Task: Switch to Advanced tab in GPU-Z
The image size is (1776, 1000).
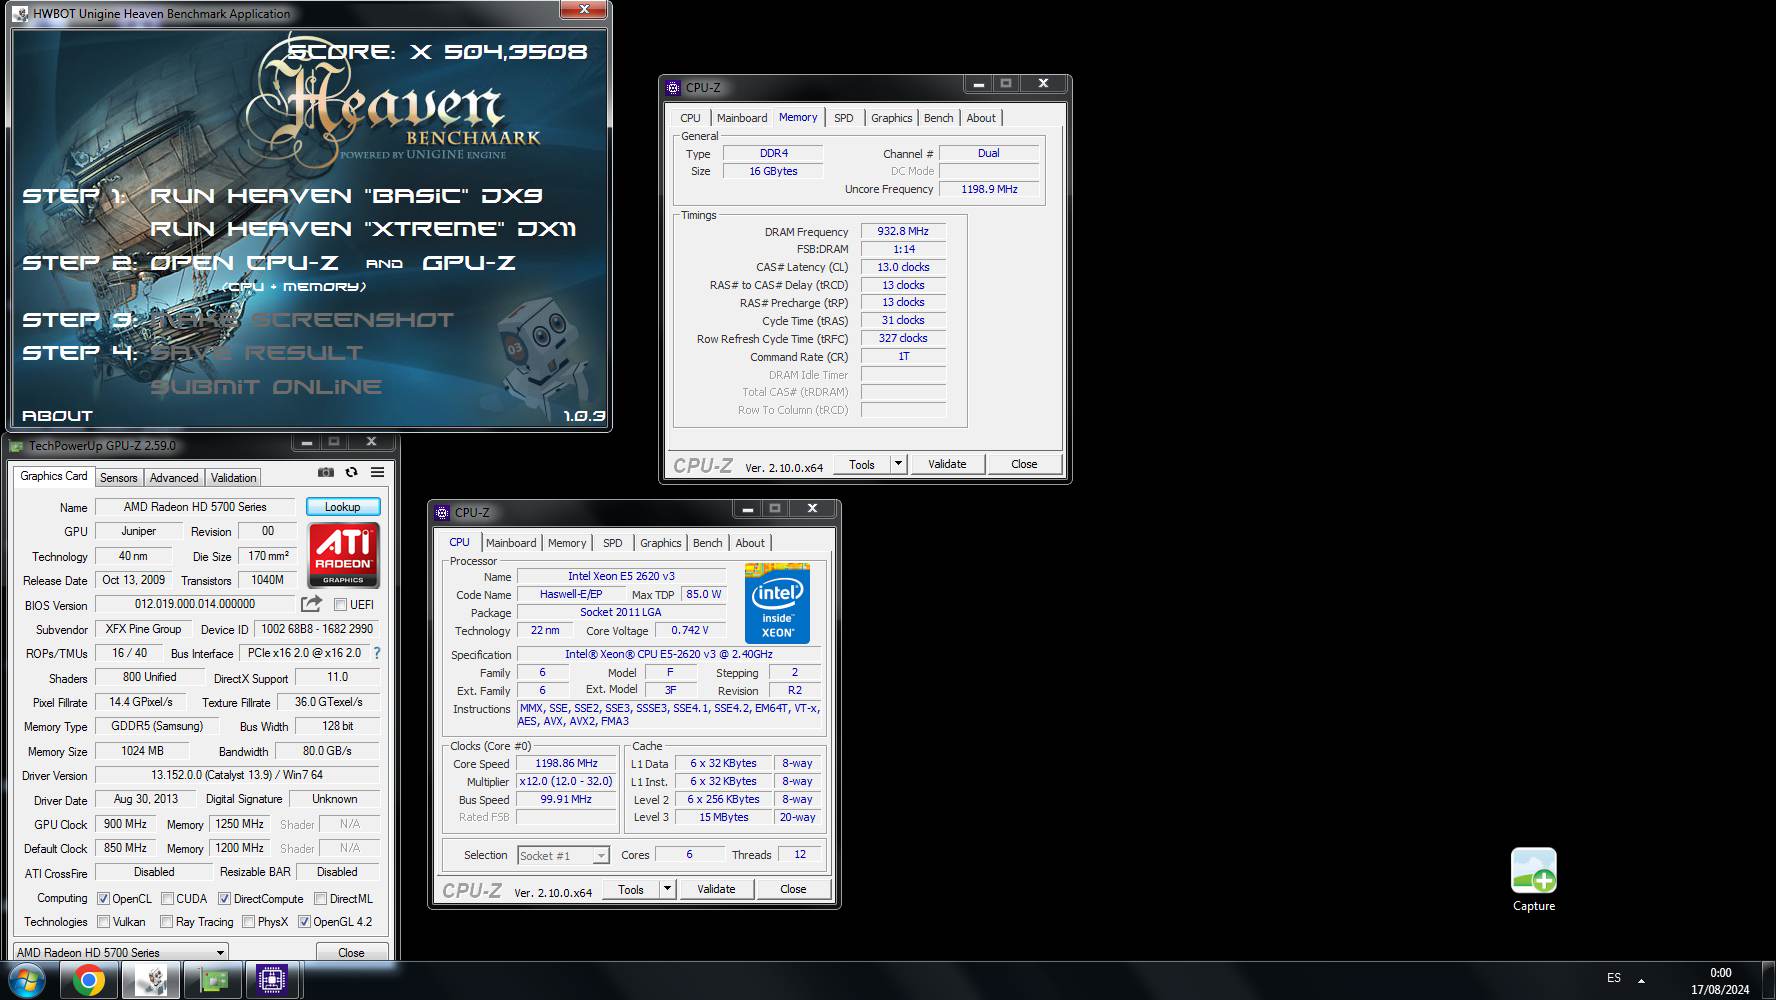Action: pyautogui.click(x=174, y=478)
